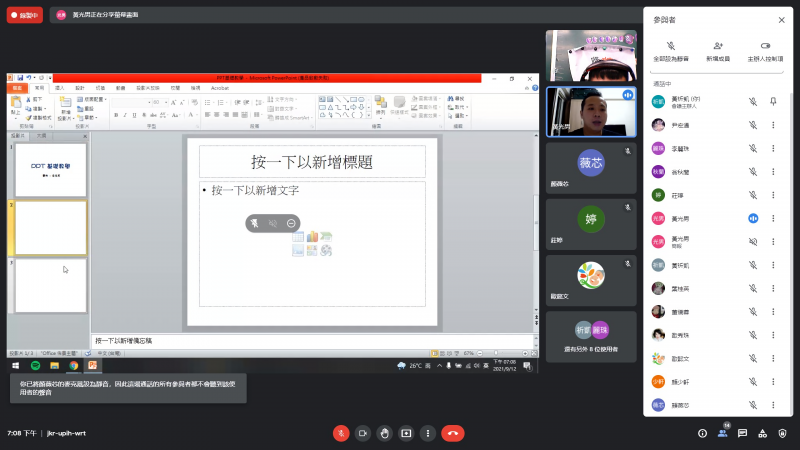This screenshot has height=450, width=800.
Task: Open more options for 秋蘭 row
Action: [x=773, y=172]
